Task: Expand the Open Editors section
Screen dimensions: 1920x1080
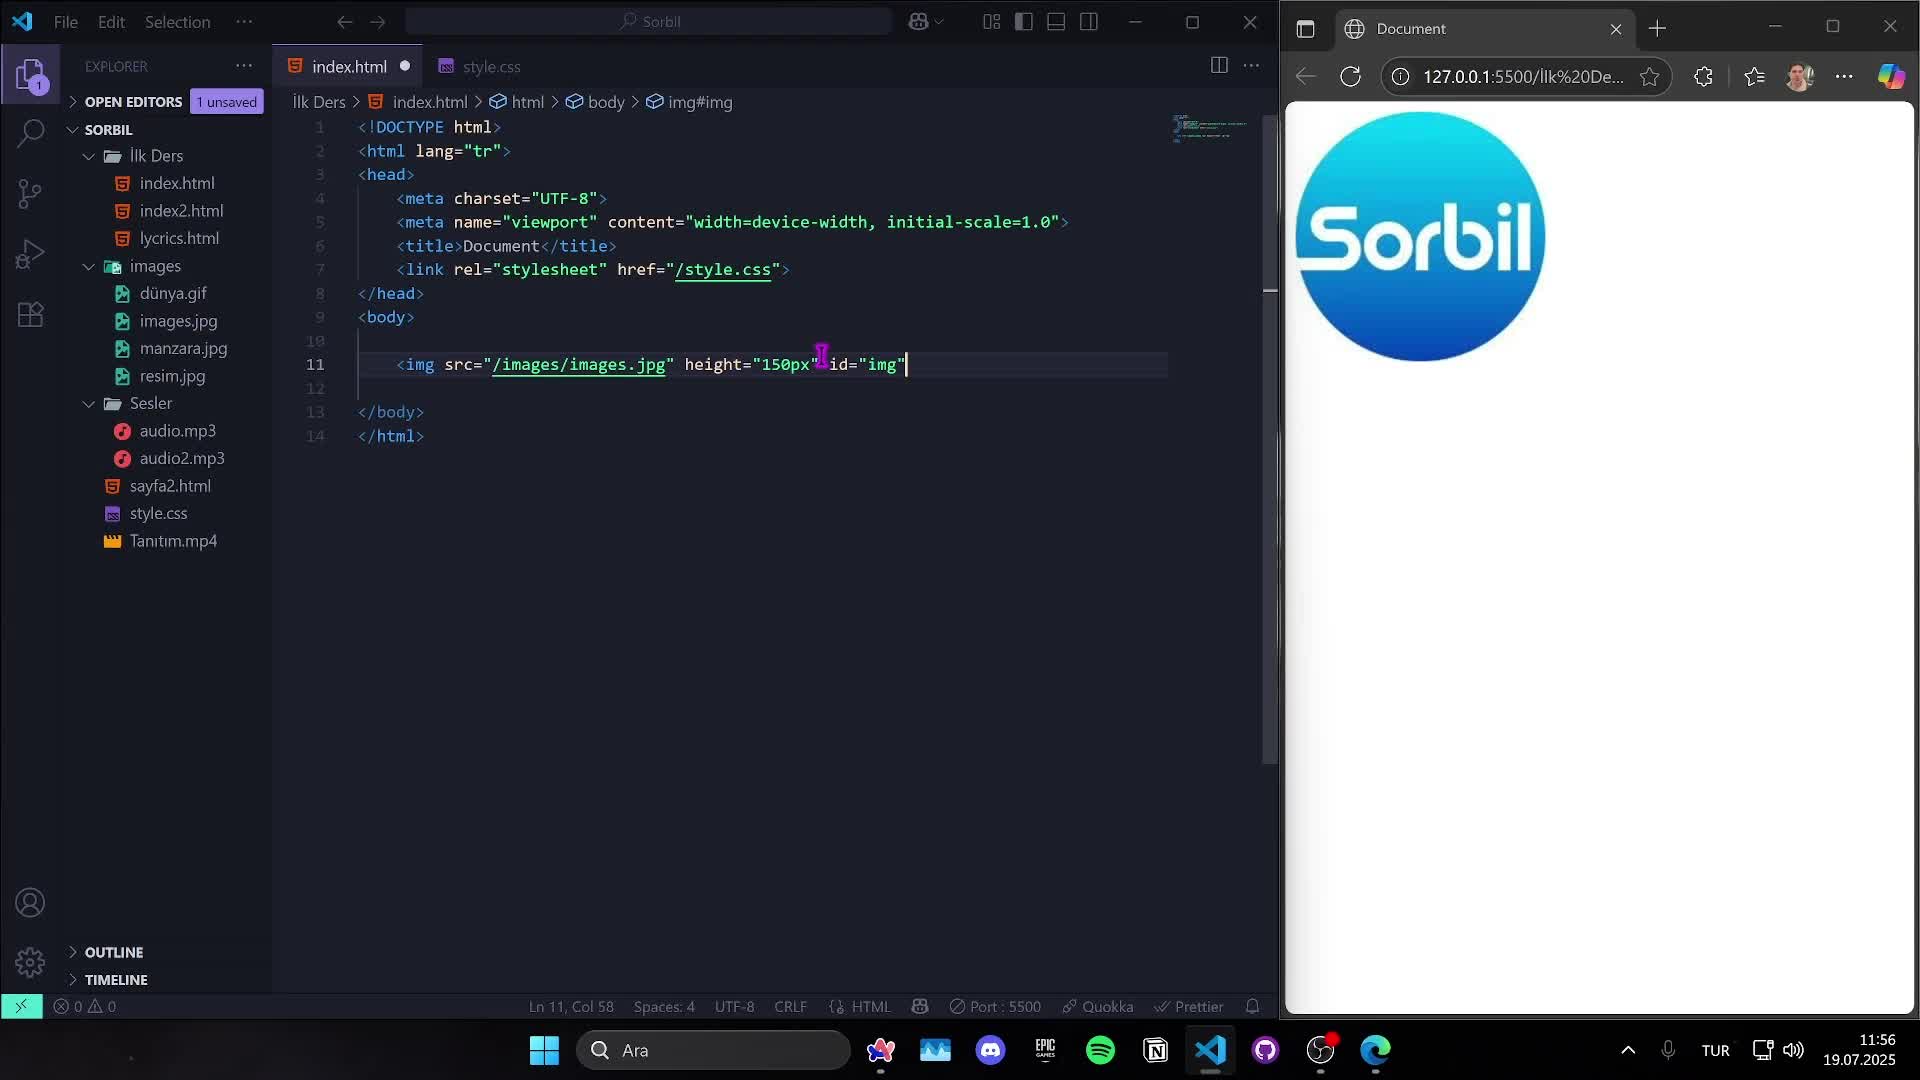Action: [73, 102]
